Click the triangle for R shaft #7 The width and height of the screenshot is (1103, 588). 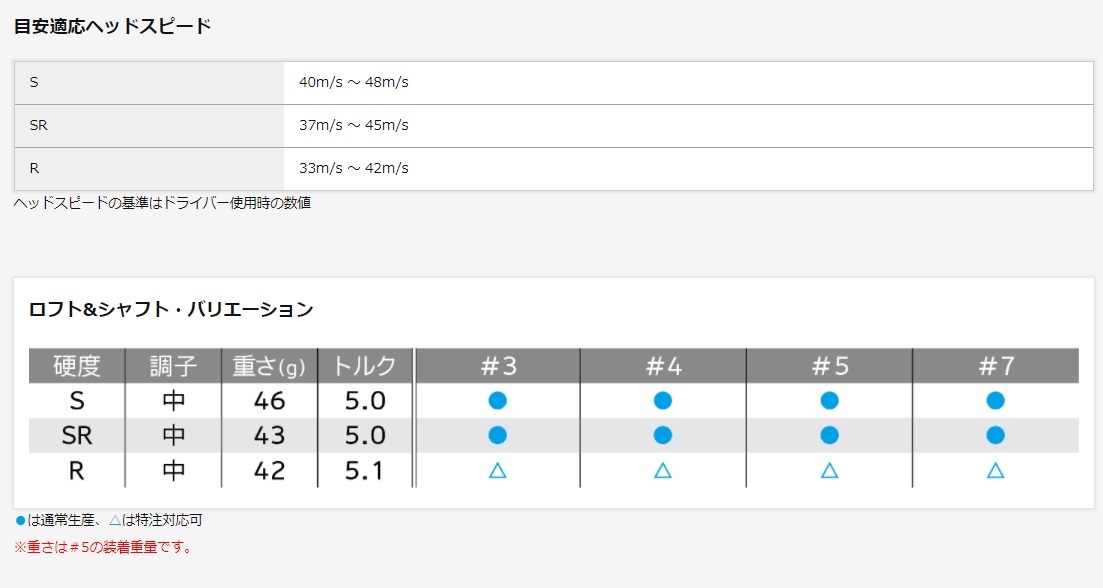click(x=995, y=470)
